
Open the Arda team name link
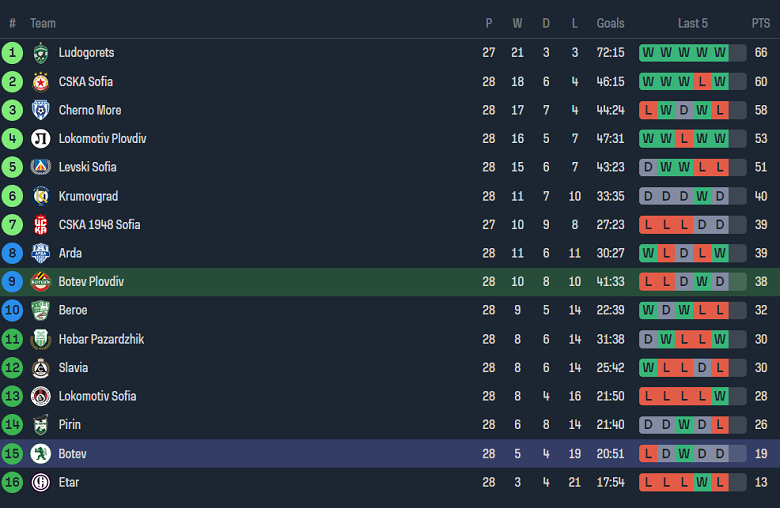click(70, 253)
